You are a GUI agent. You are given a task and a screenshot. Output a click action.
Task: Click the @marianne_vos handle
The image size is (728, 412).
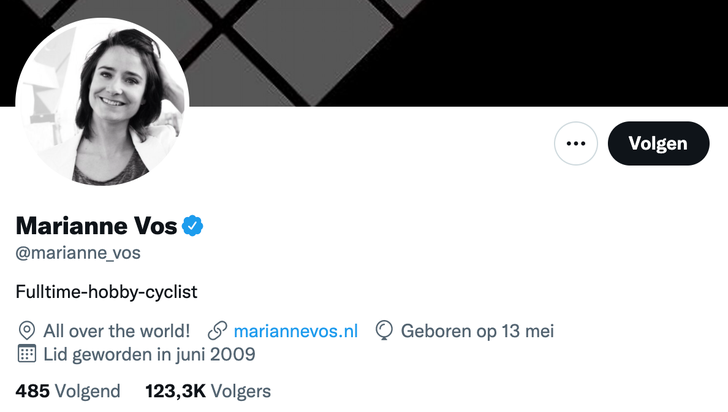78,254
